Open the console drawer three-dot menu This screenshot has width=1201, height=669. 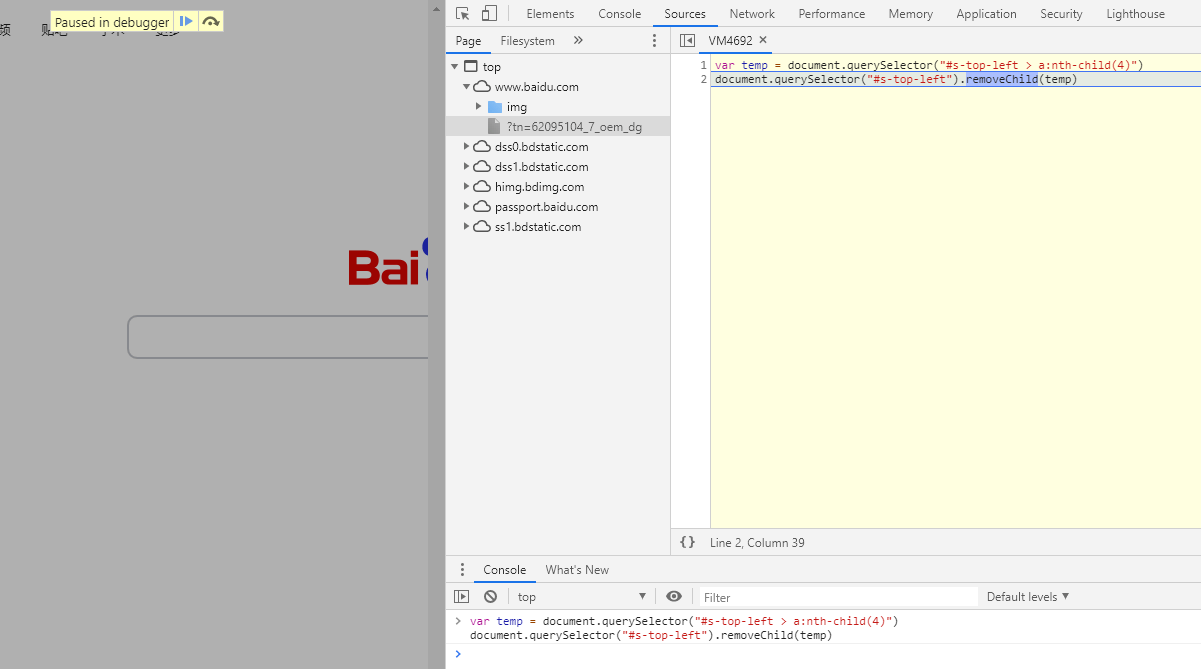tap(462, 570)
